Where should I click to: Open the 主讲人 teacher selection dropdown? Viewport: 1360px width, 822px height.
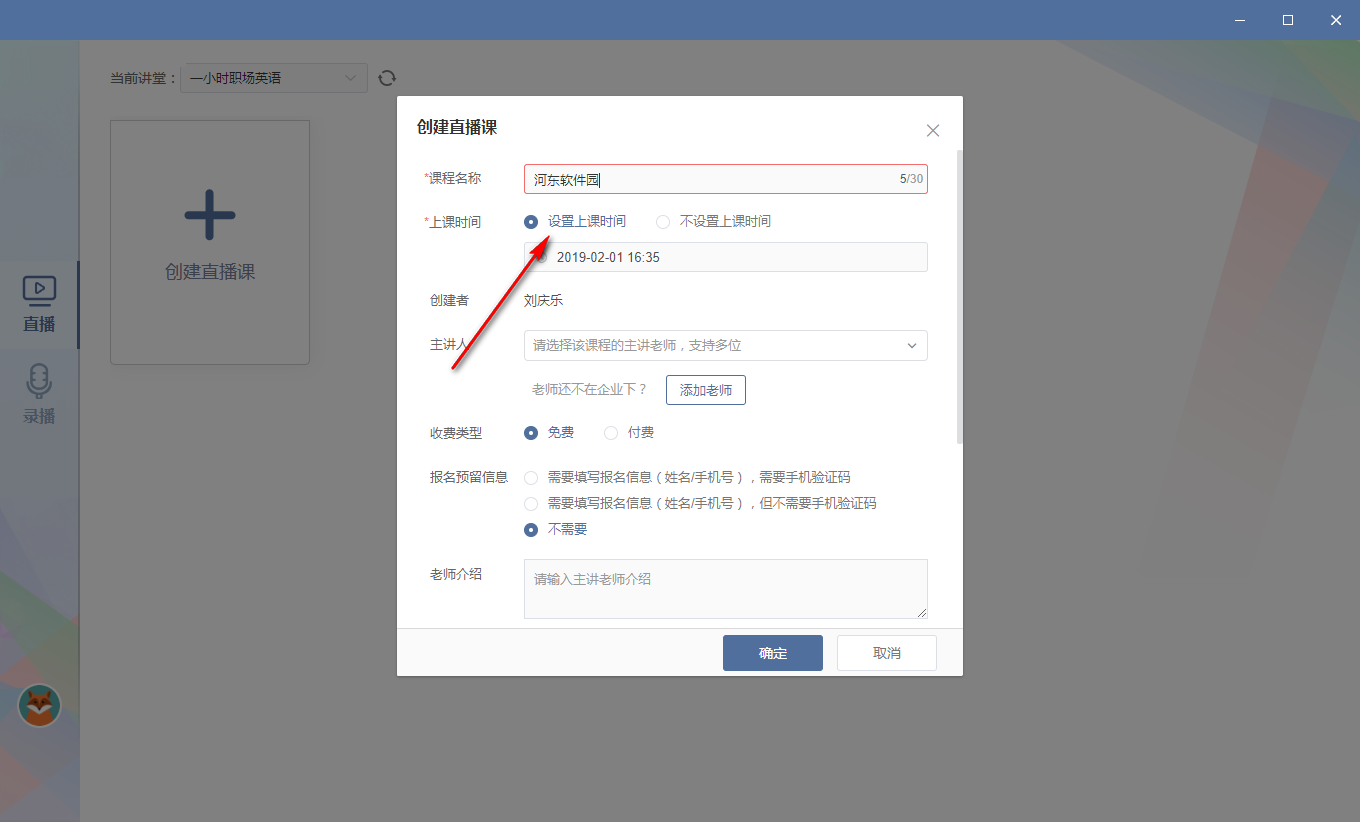(725, 345)
